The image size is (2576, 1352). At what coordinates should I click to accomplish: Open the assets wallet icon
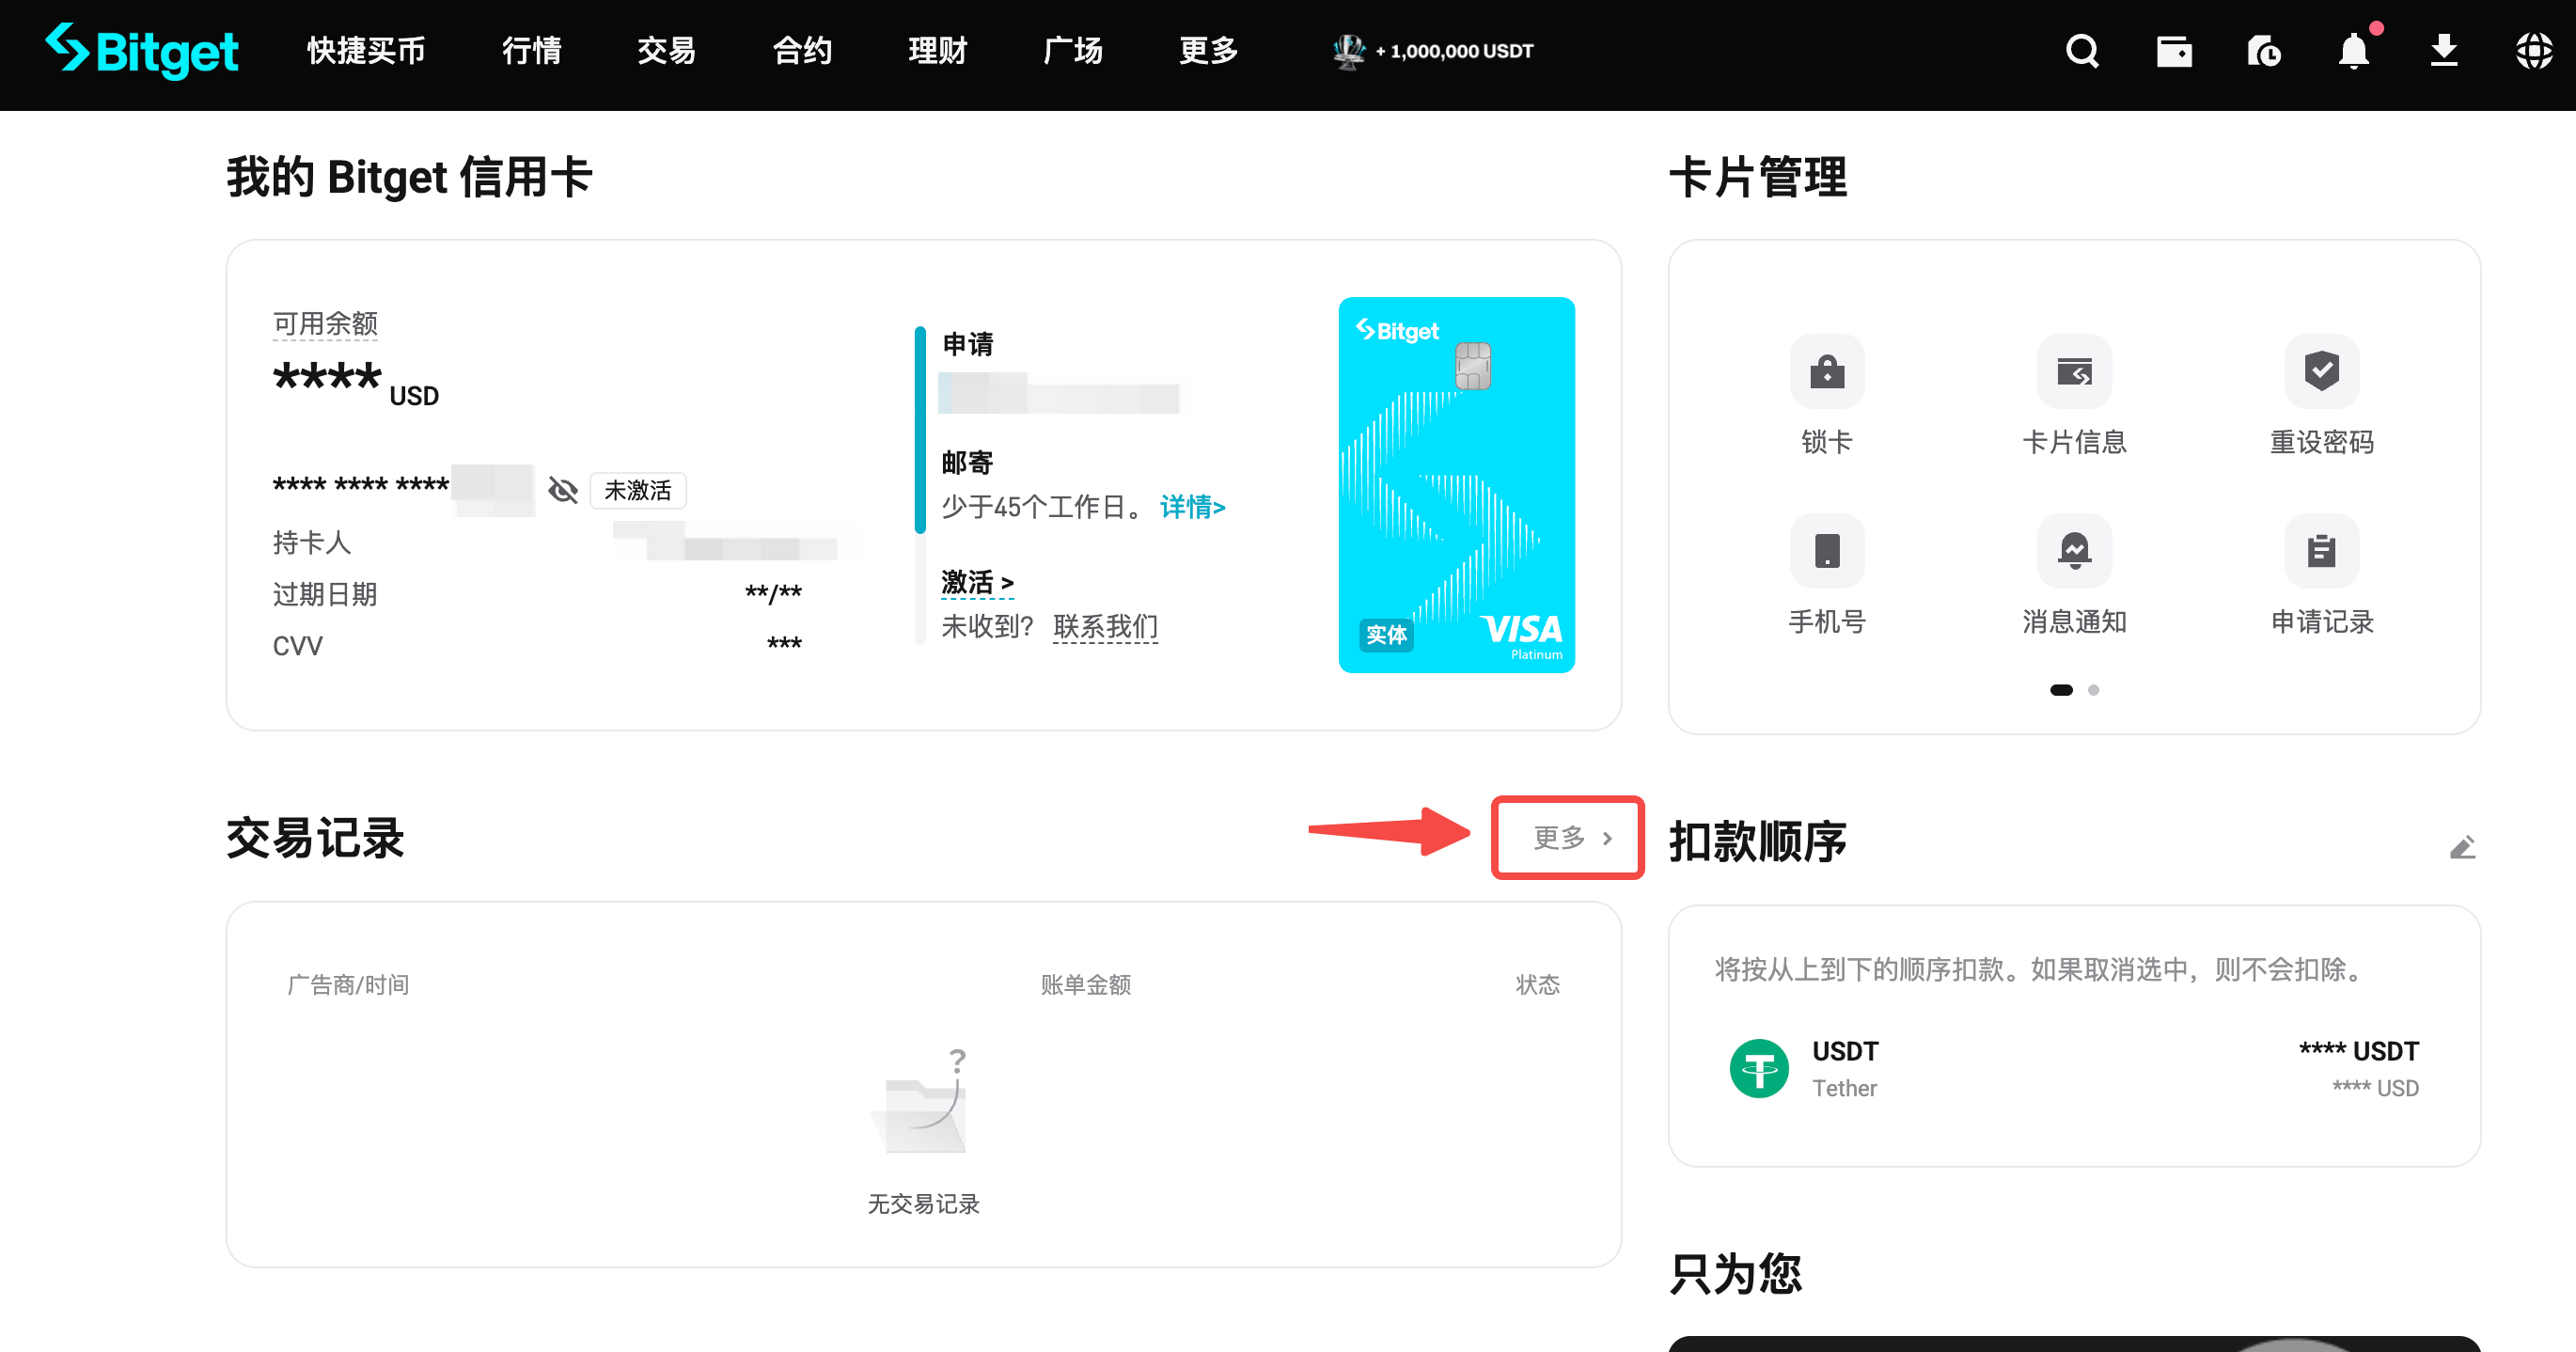[2175, 51]
